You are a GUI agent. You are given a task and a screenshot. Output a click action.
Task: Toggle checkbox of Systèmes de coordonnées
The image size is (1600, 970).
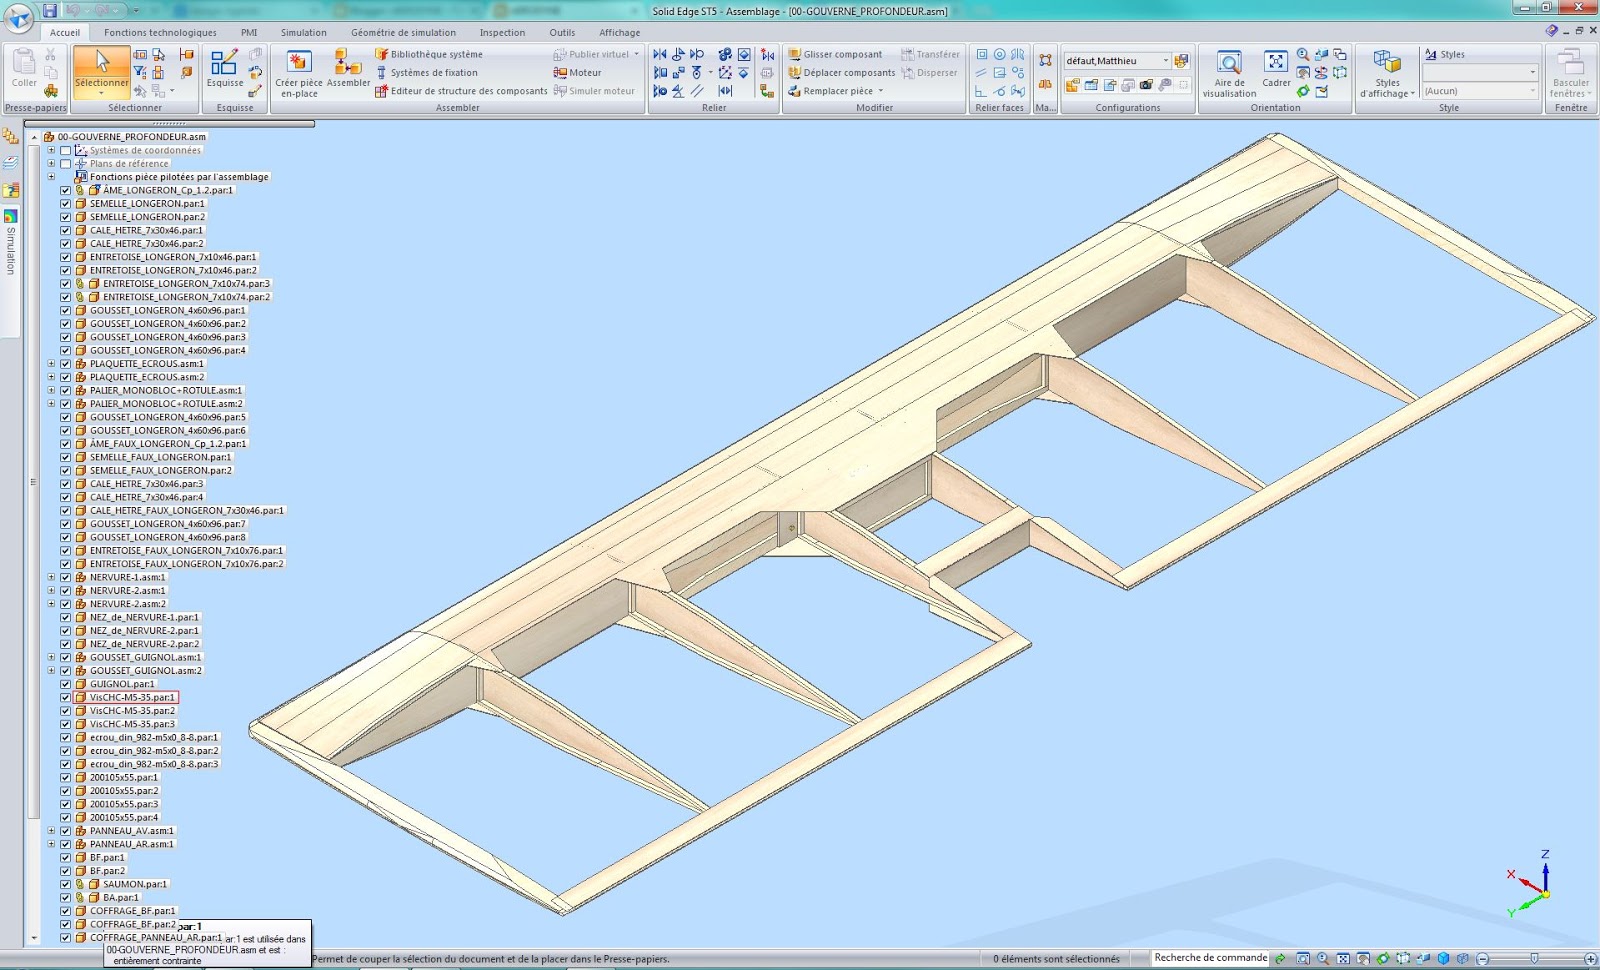coord(66,150)
